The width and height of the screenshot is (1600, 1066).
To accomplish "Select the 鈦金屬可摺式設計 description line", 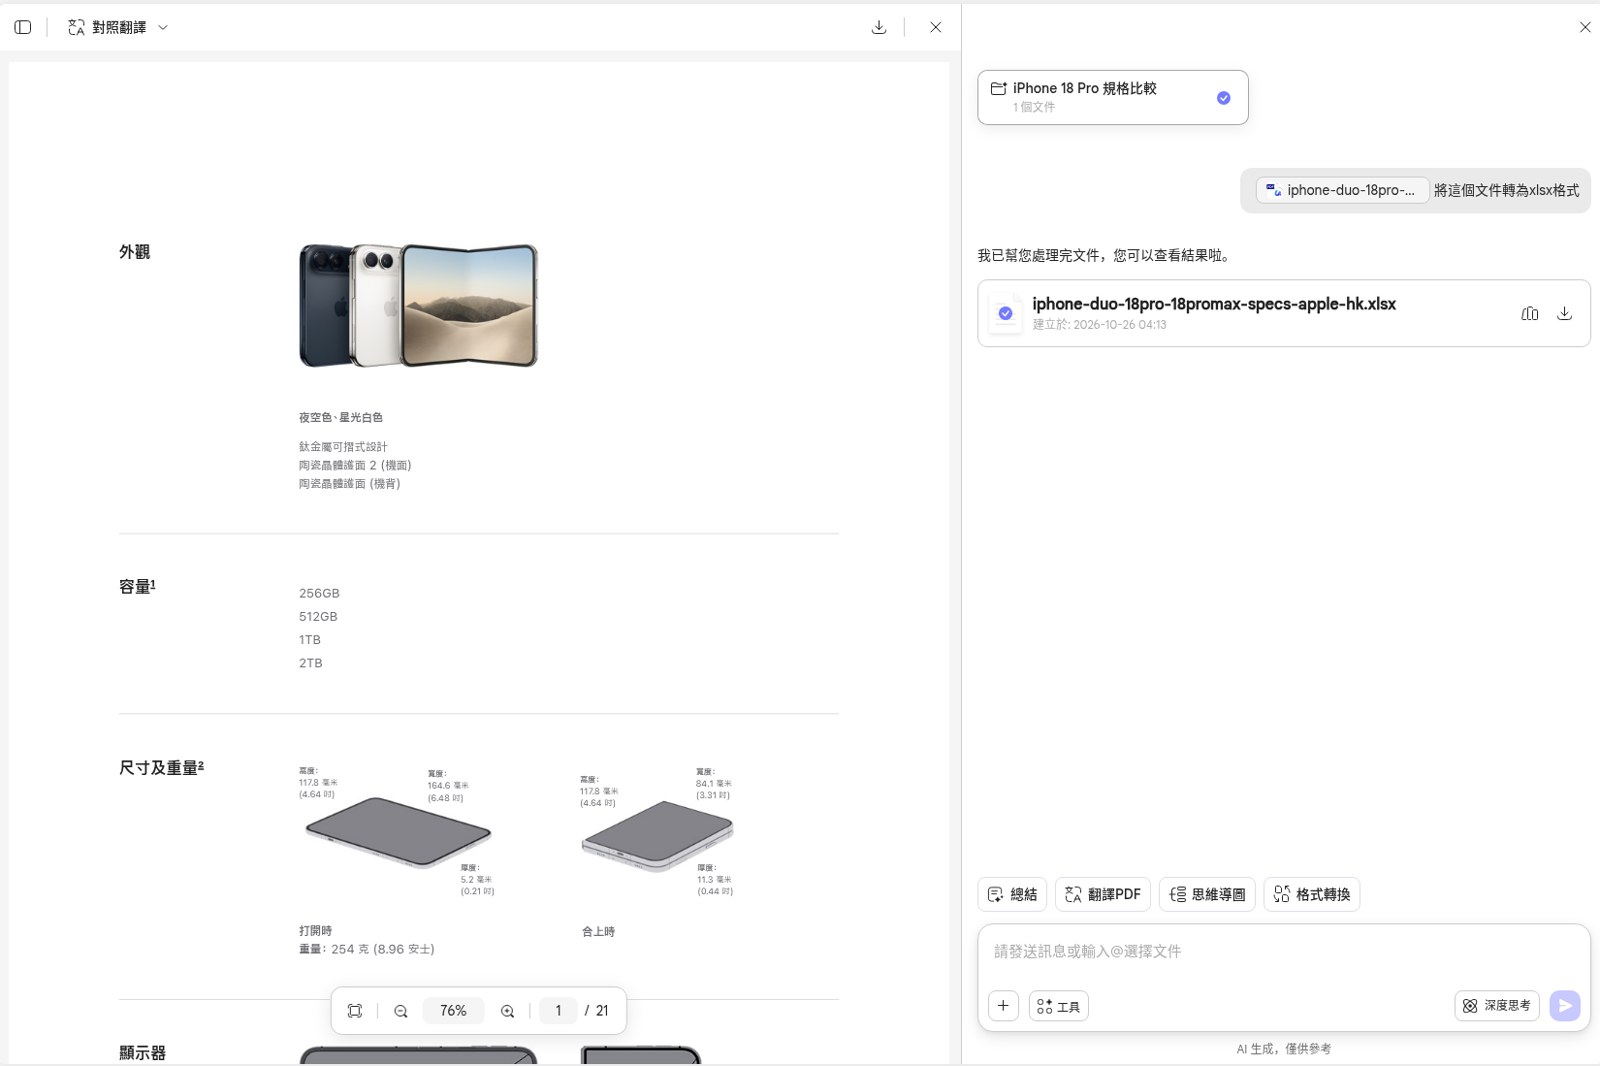I will (x=343, y=447).
